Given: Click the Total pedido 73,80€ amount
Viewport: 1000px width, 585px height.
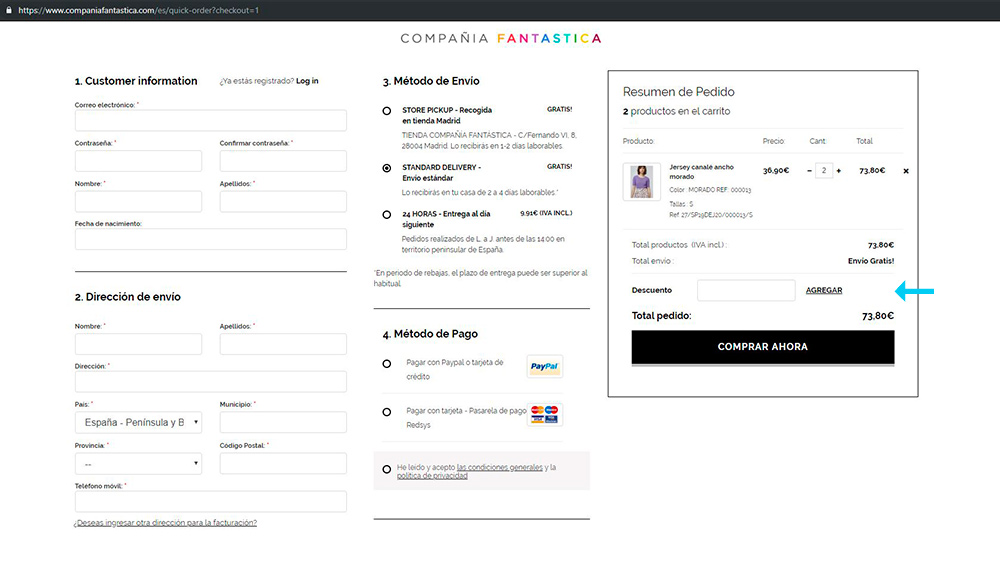Looking at the screenshot, I should [878, 316].
